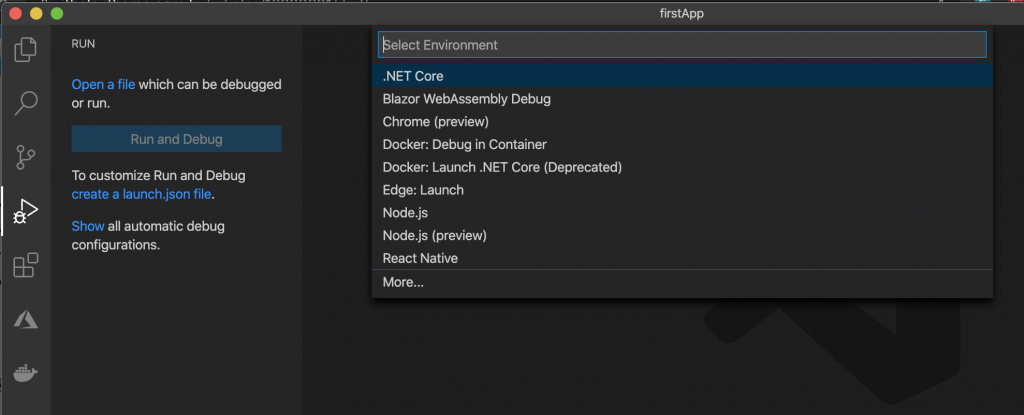Expand the More... environments option
1024x415 pixels.
coord(403,283)
